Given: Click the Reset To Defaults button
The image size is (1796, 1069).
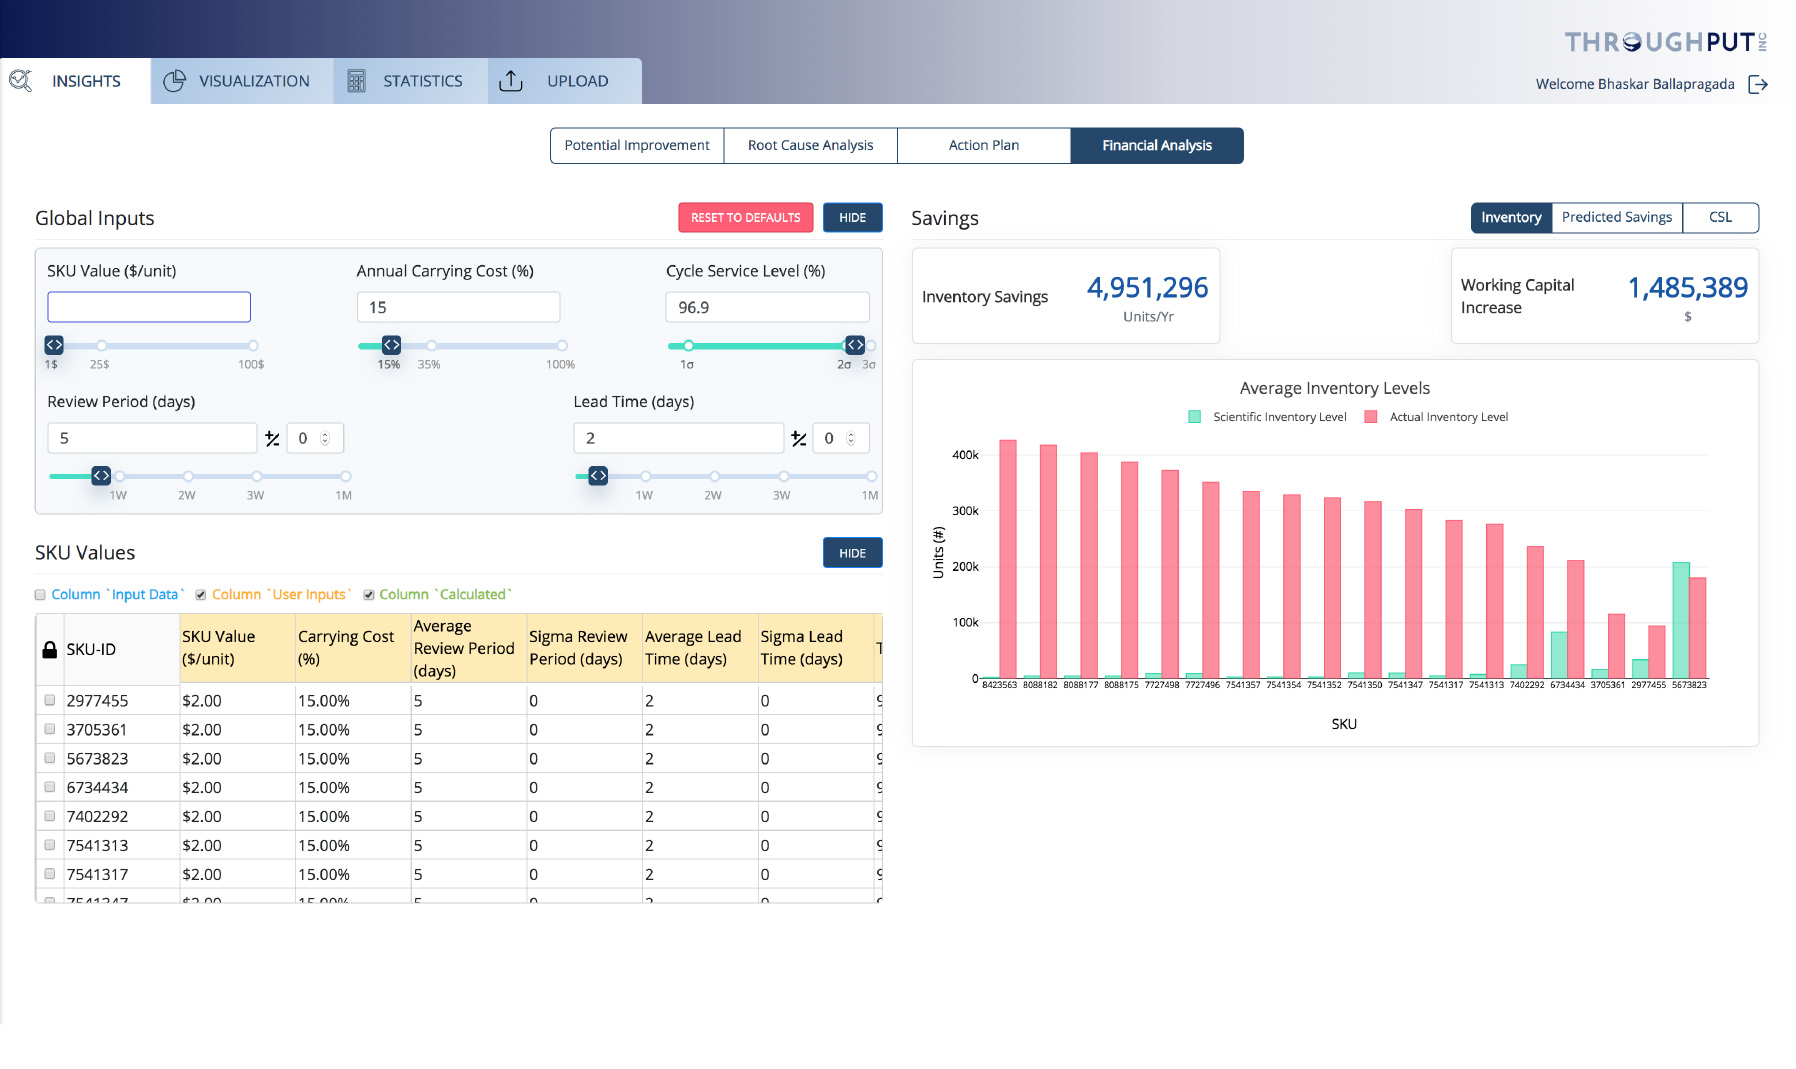Looking at the screenshot, I should point(745,217).
